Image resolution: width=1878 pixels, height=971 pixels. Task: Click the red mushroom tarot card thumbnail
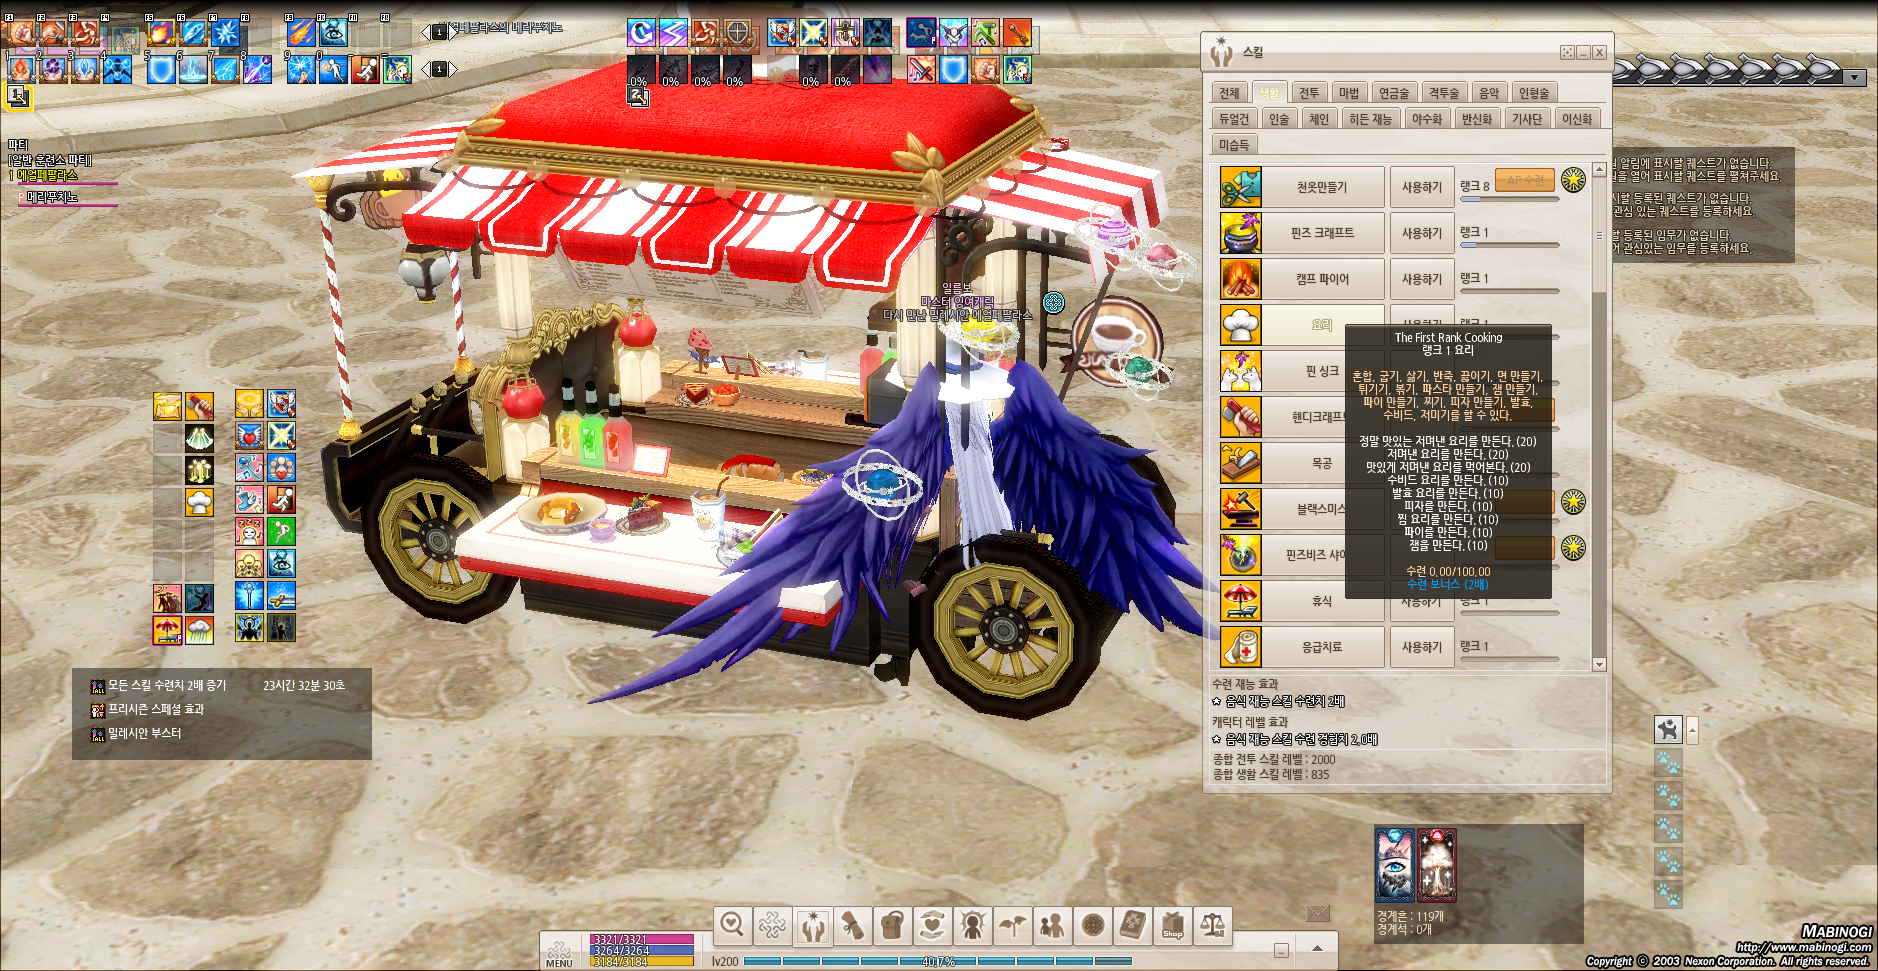(x=1437, y=866)
